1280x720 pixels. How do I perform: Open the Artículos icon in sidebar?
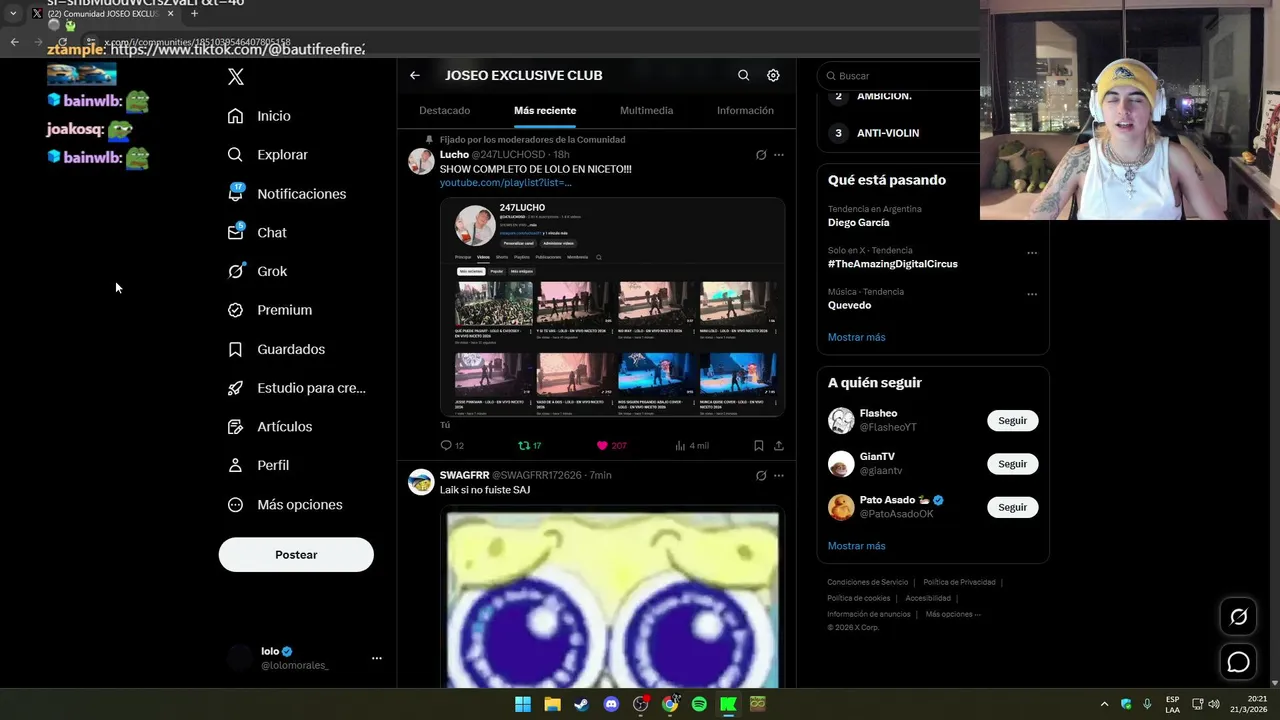click(x=235, y=427)
